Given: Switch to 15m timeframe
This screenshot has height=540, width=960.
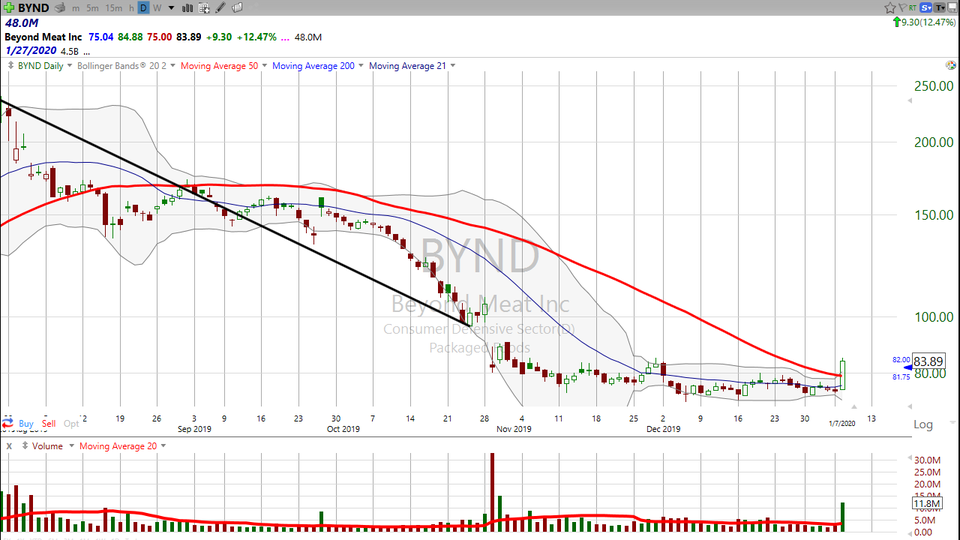Looking at the screenshot, I should click(114, 8).
